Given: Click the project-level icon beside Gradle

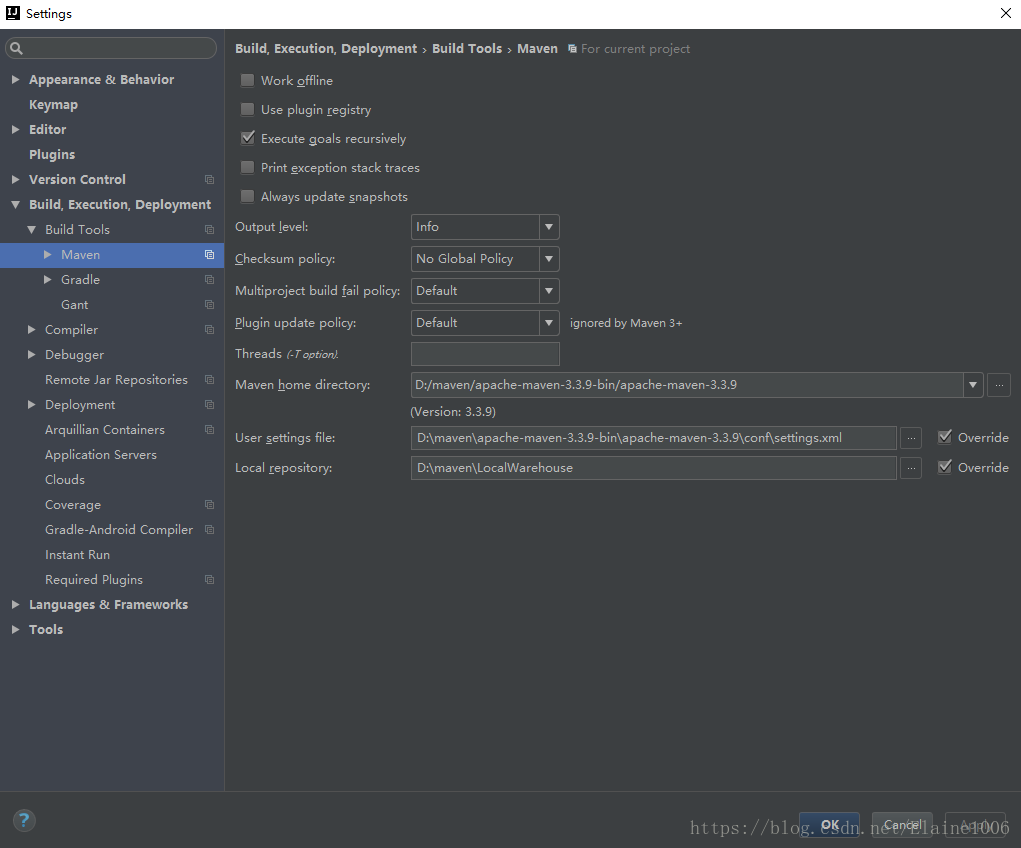Looking at the screenshot, I should click(x=209, y=279).
